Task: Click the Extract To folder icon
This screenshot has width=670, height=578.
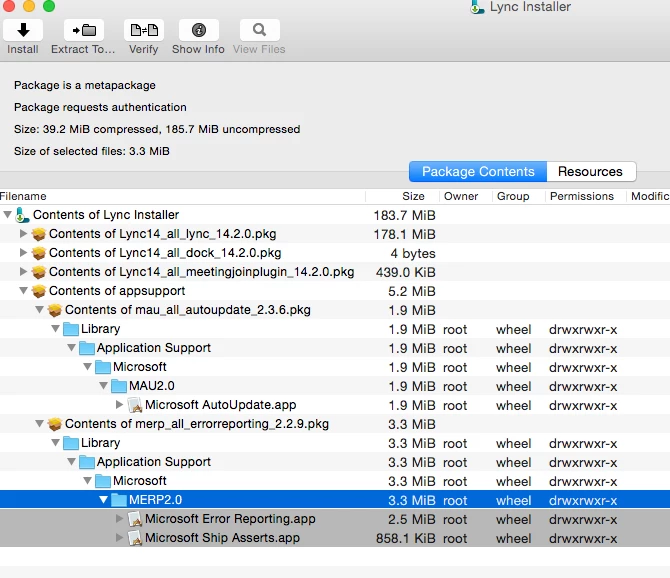Action: point(83,30)
